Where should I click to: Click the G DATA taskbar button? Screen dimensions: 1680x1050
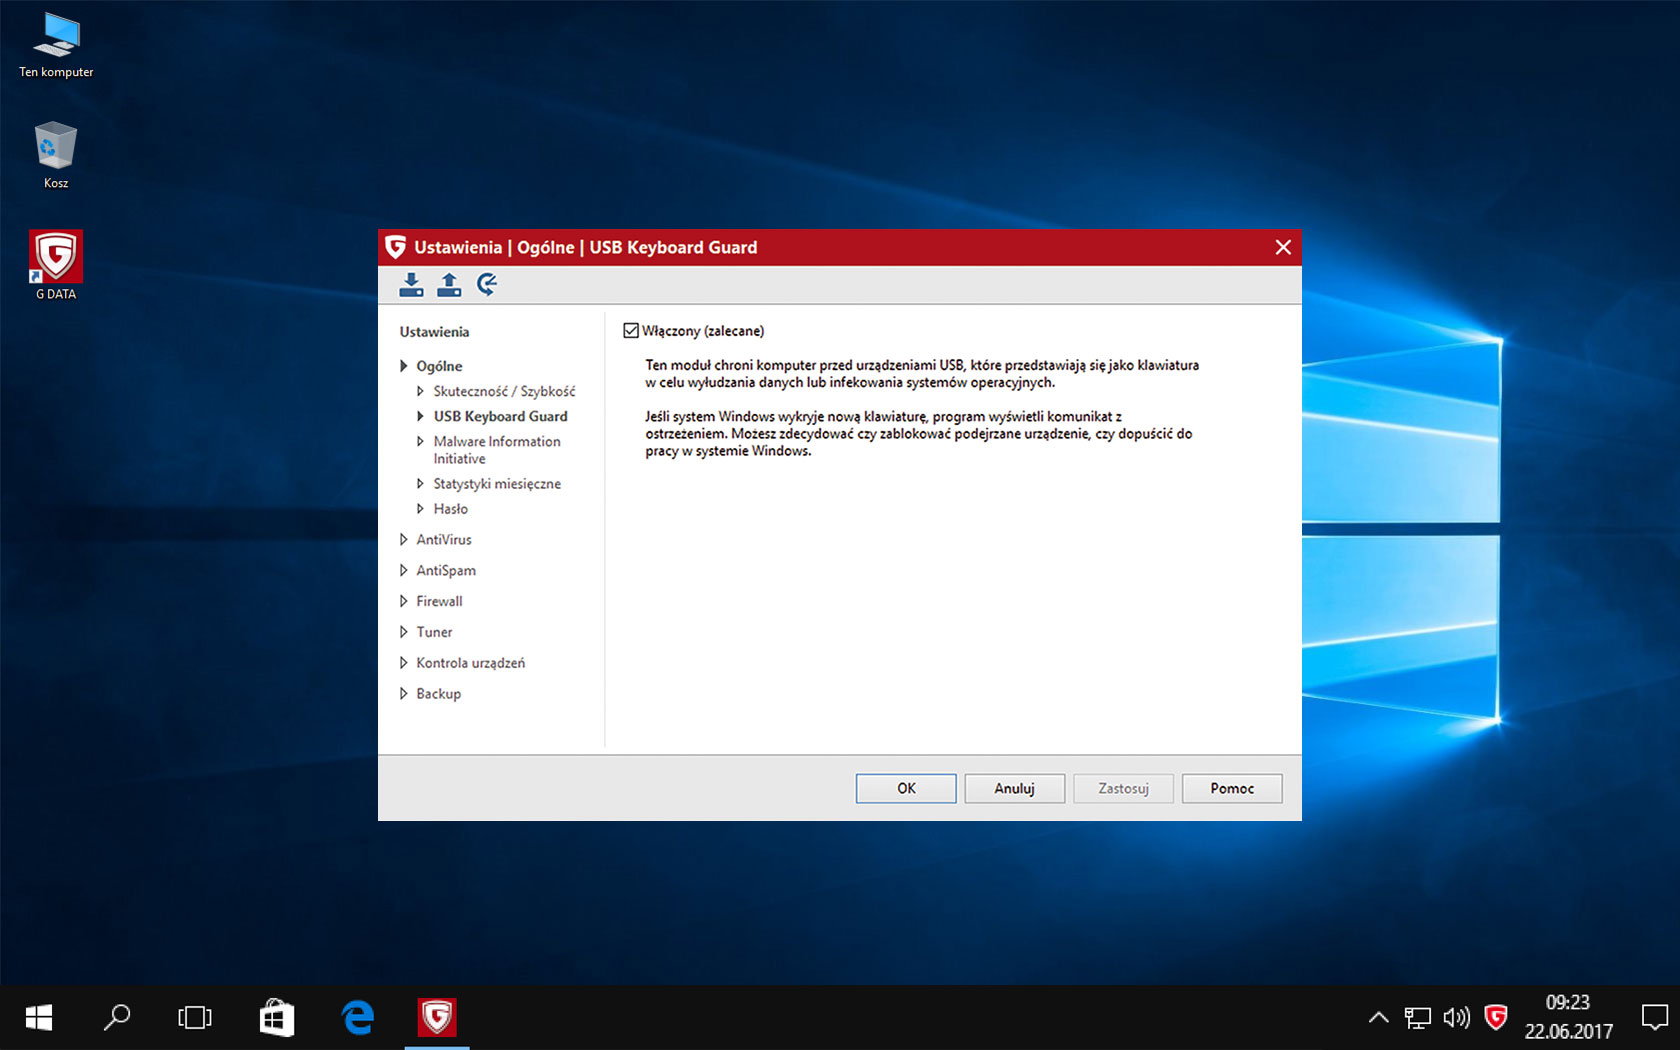coord(437,1018)
